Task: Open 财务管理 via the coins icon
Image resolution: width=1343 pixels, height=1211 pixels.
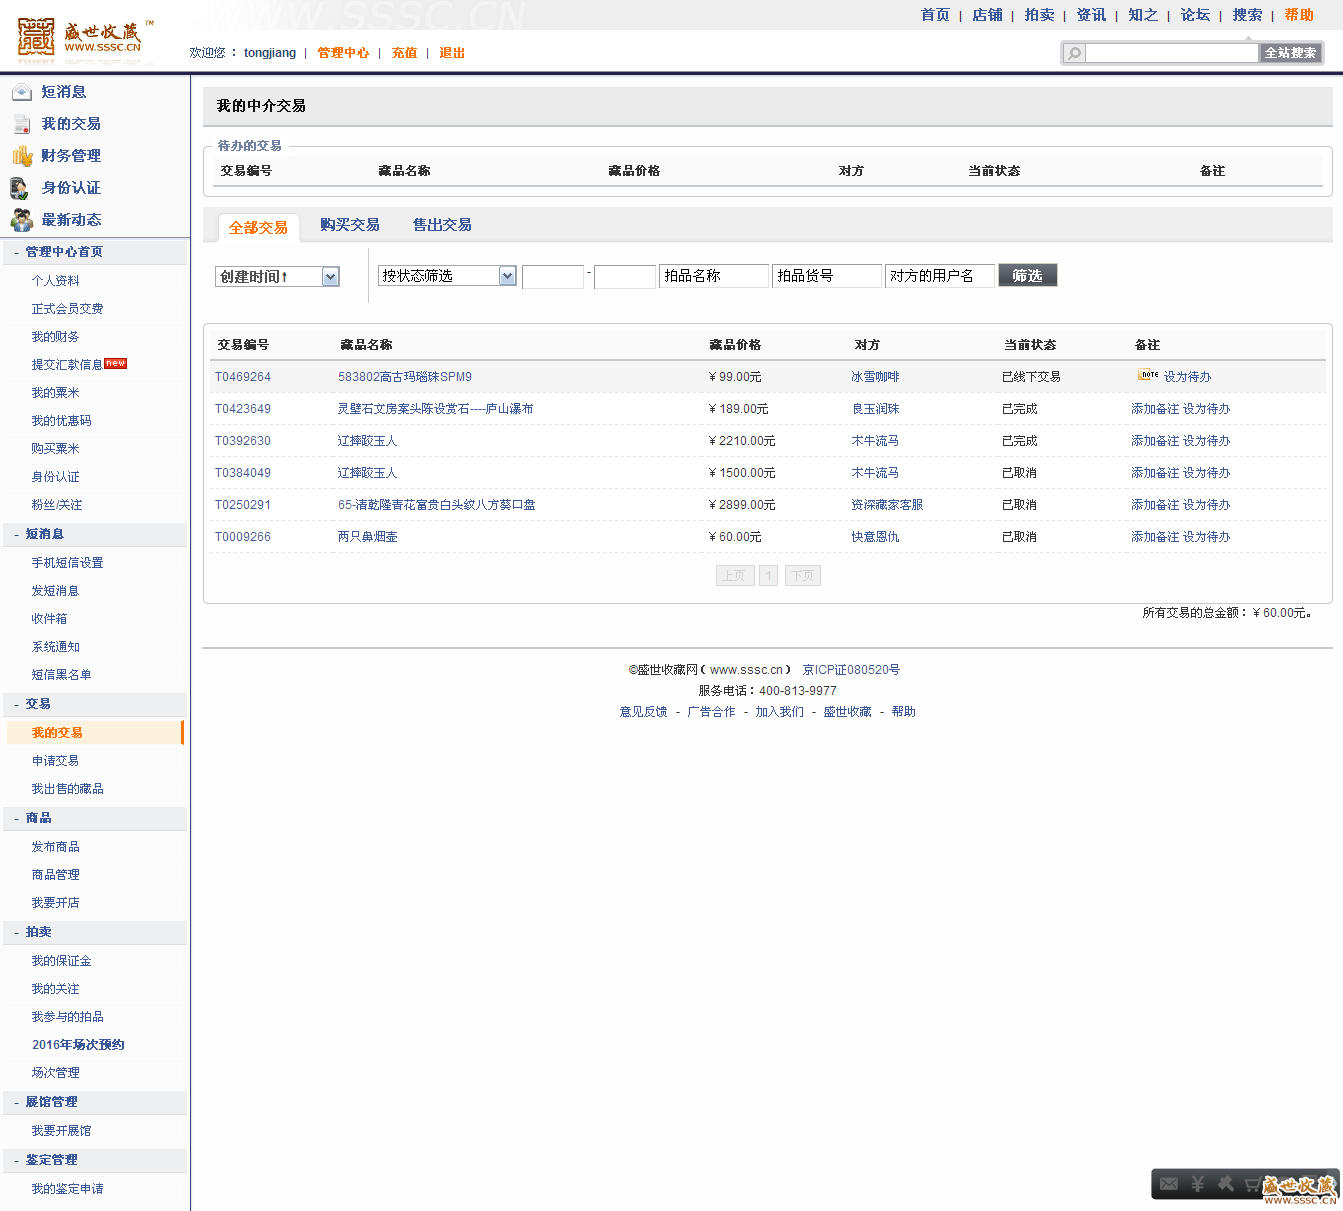Action: tap(21, 156)
